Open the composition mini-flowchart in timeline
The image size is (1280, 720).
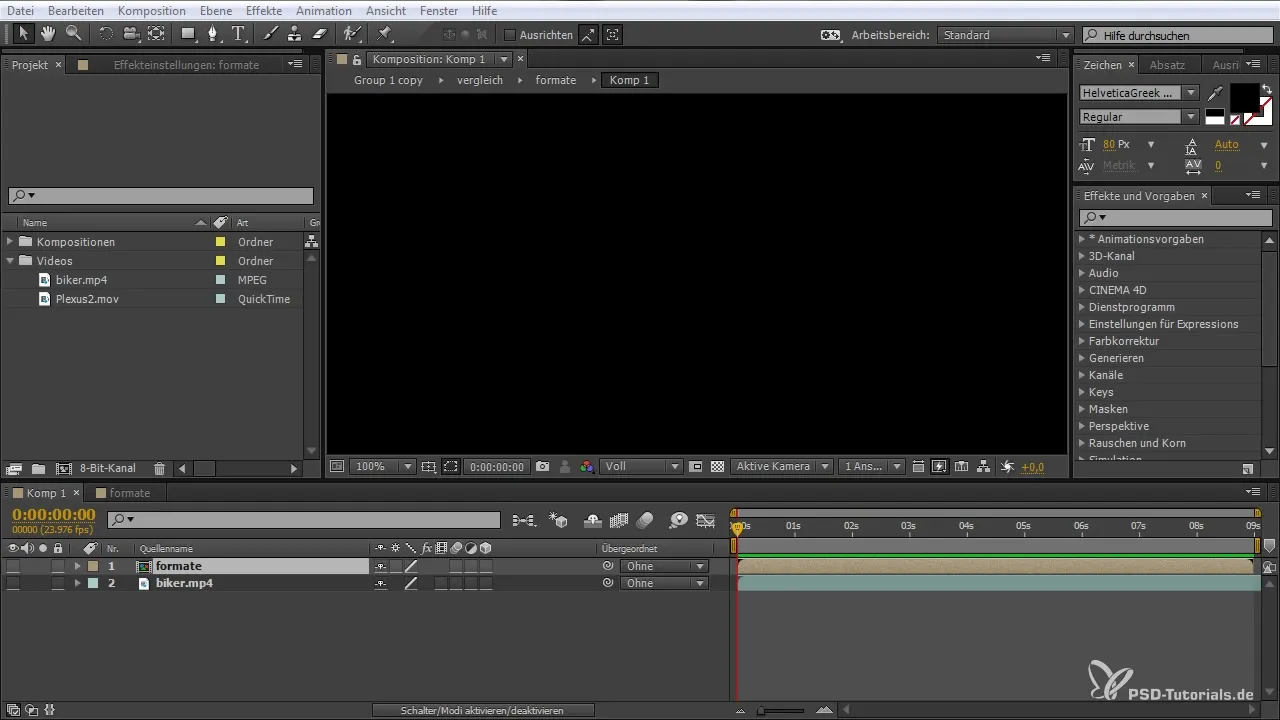(x=524, y=520)
